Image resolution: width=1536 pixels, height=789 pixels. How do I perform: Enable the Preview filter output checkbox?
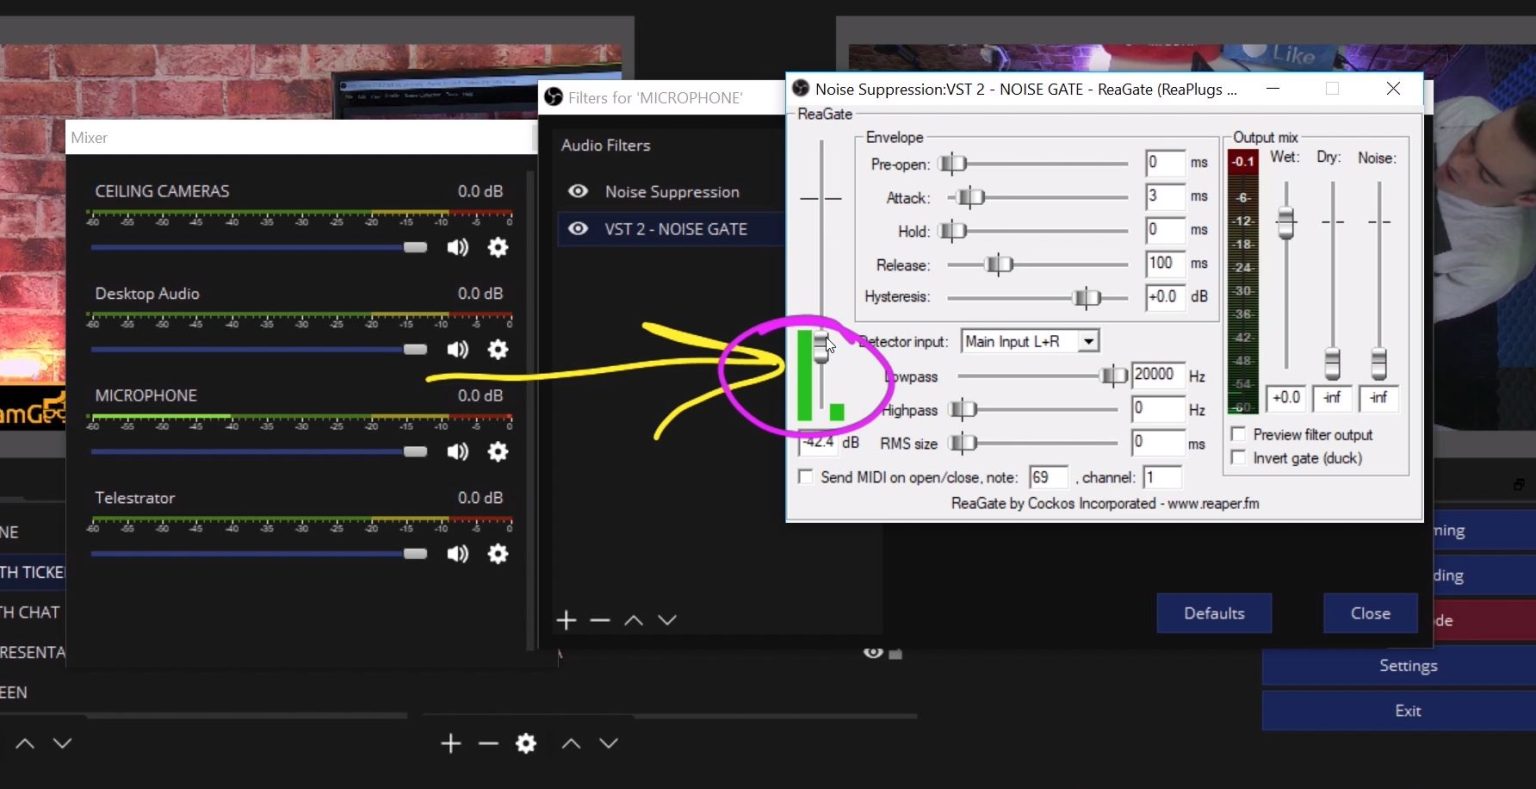coord(1238,433)
